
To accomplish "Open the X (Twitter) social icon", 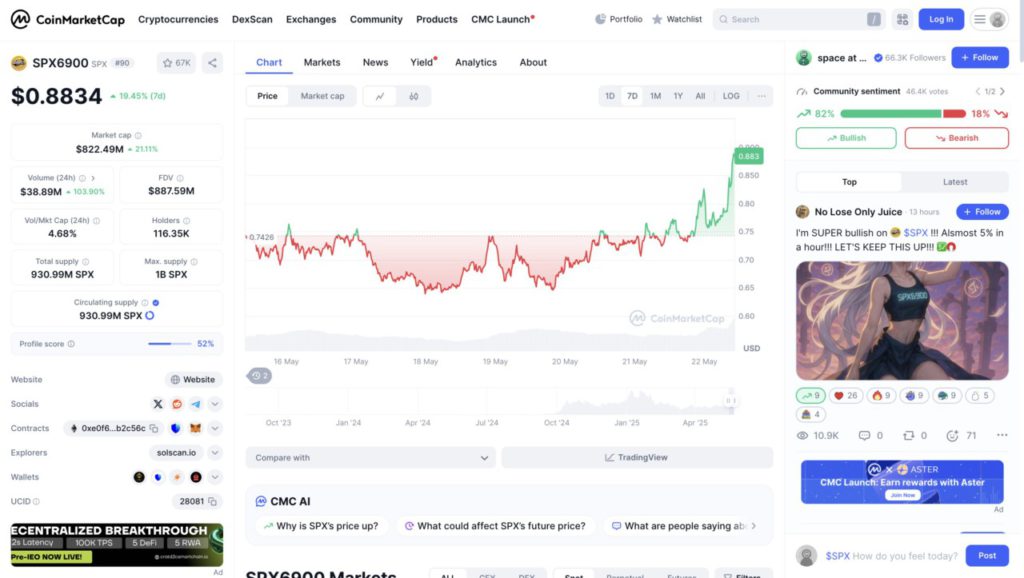I will [158, 404].
